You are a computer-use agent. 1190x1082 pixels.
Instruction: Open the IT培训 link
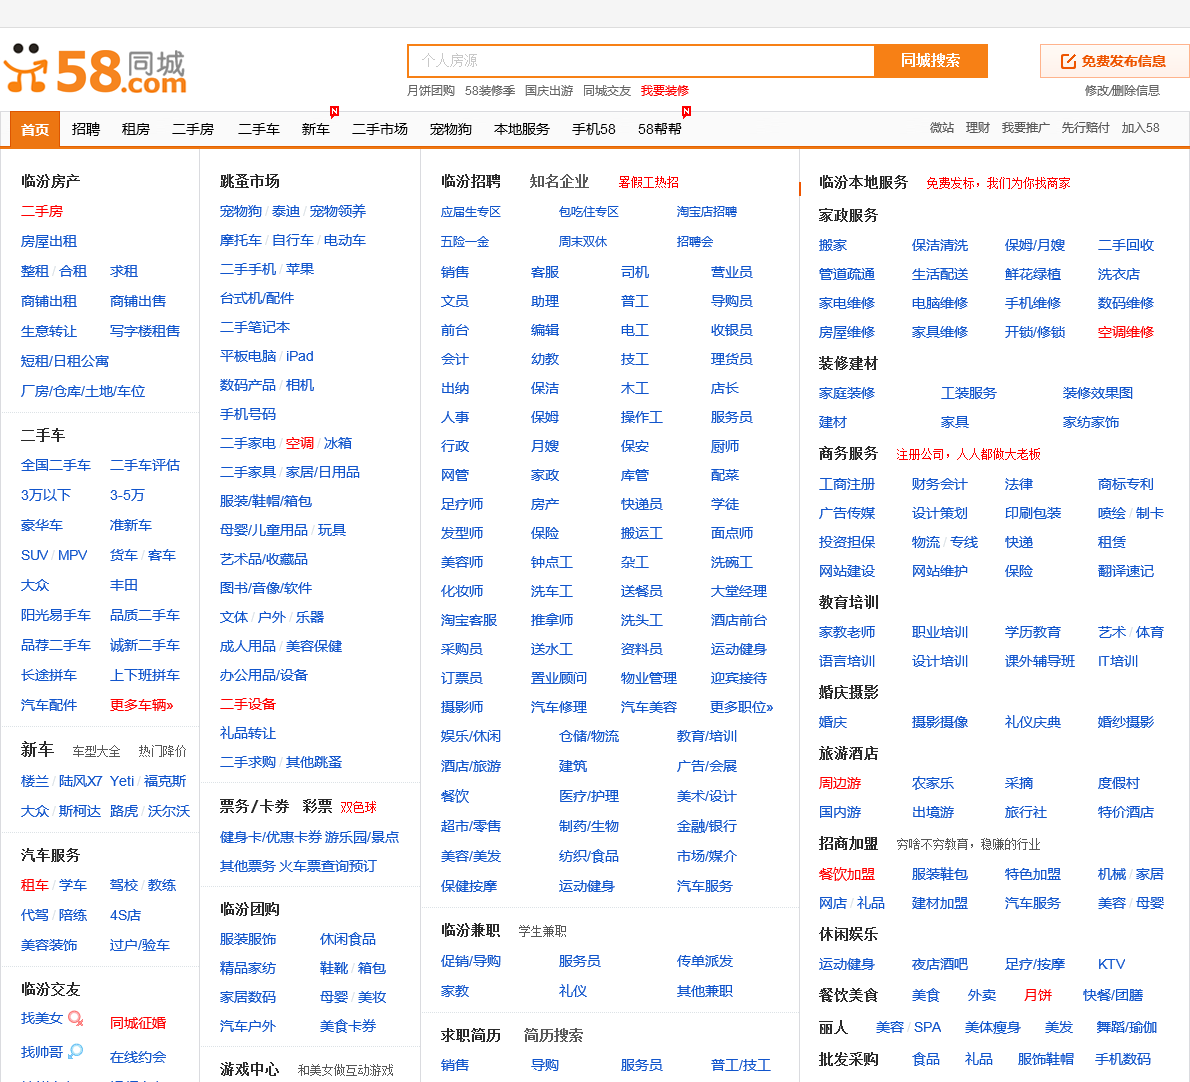pyautogui.click(x=1117, y=661)
